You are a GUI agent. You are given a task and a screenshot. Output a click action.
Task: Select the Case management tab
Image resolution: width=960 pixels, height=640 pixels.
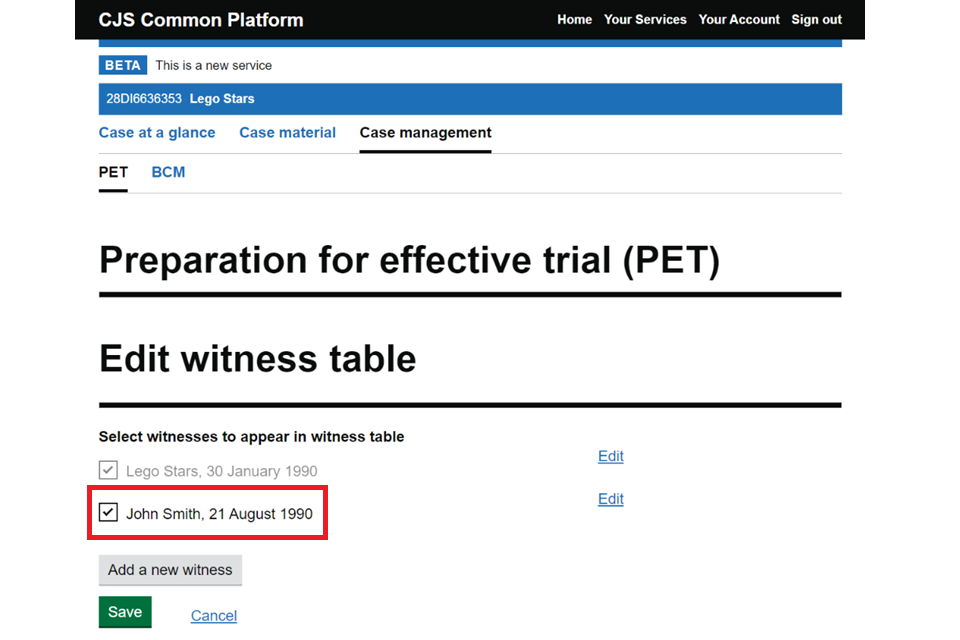[x=425, y=133]
